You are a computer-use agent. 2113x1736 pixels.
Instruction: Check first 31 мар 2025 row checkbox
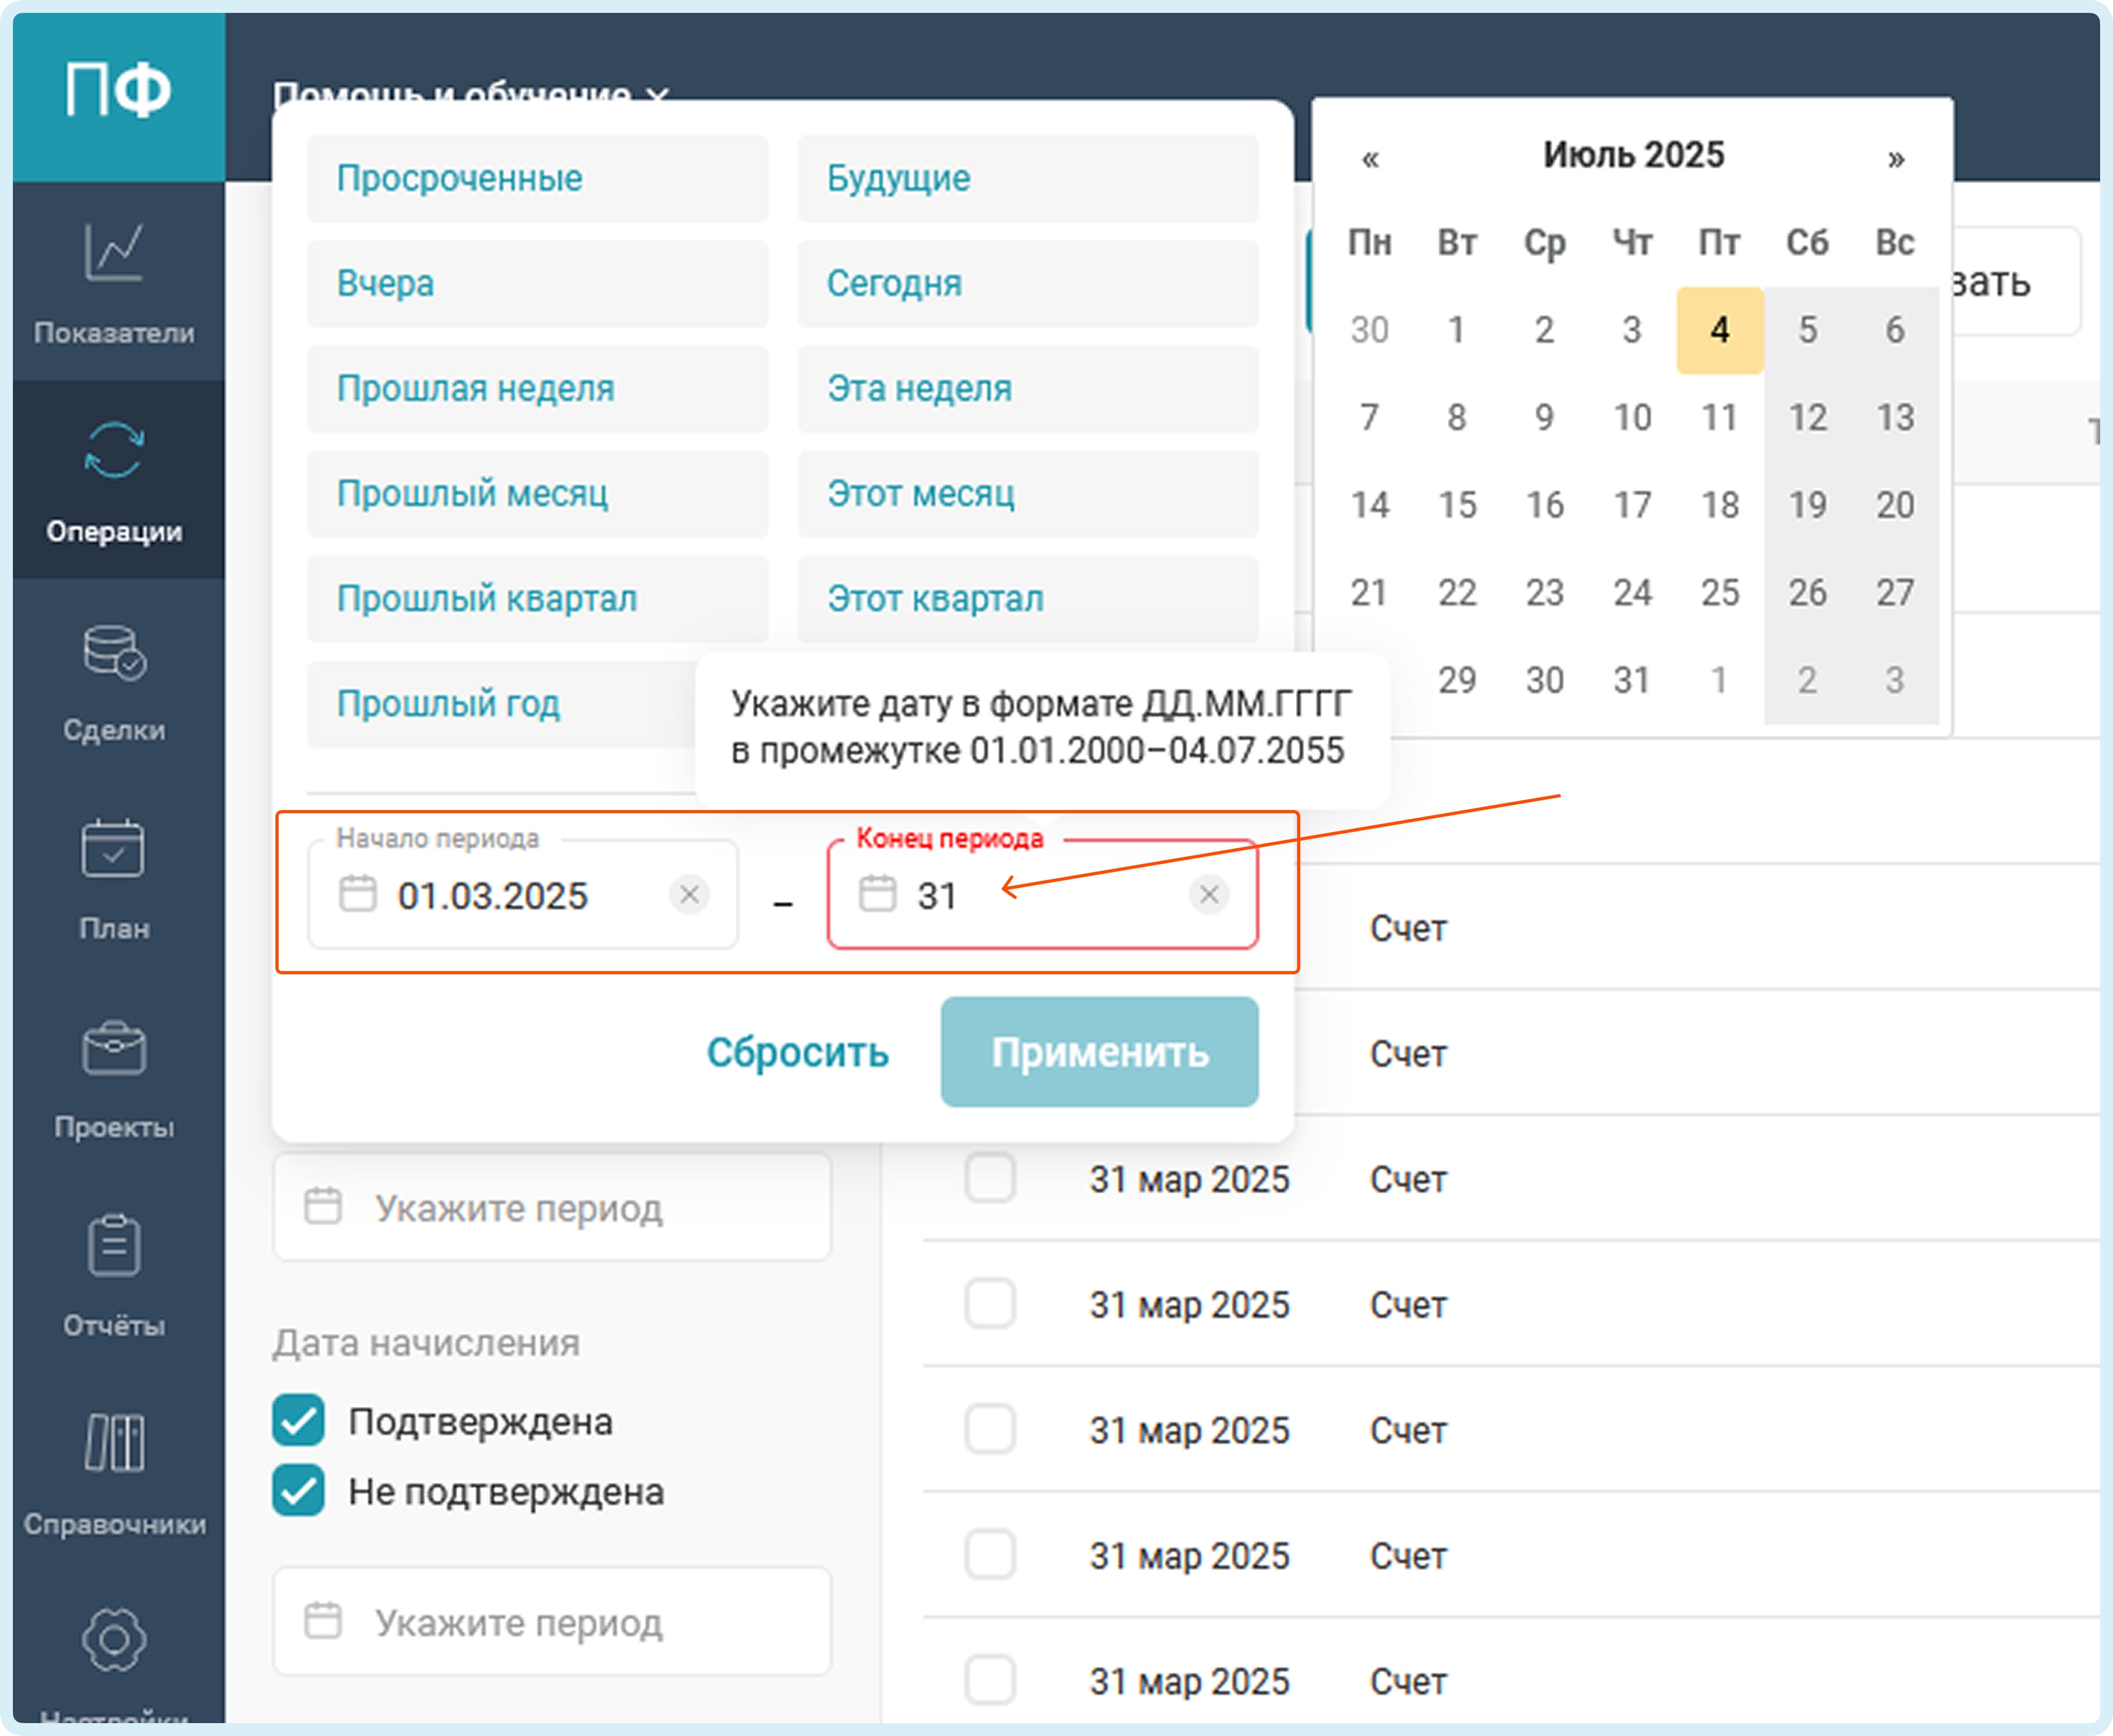990,1178
